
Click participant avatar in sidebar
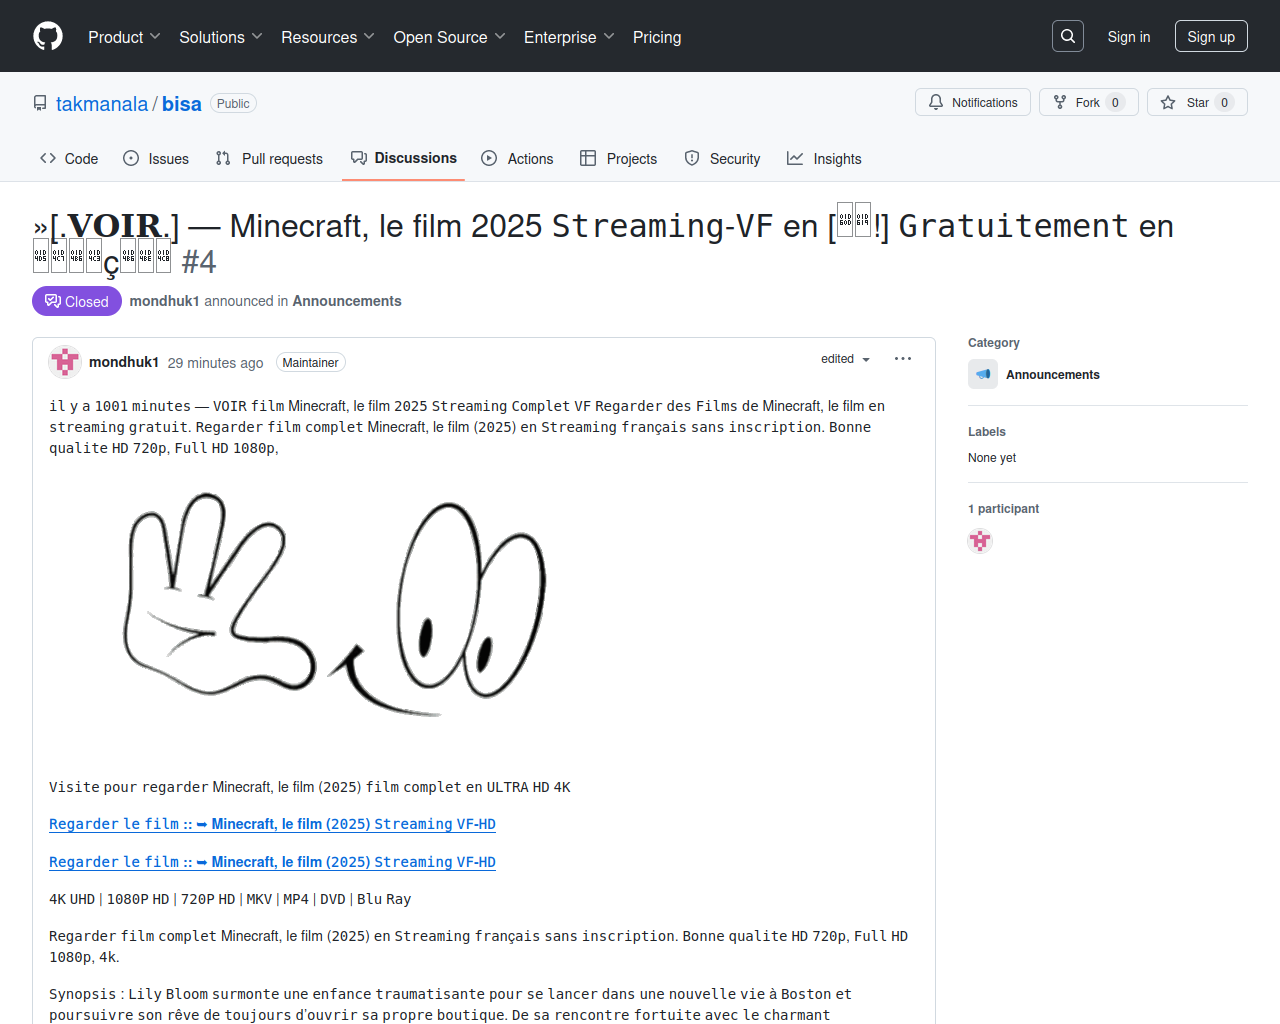click(980, 541)
